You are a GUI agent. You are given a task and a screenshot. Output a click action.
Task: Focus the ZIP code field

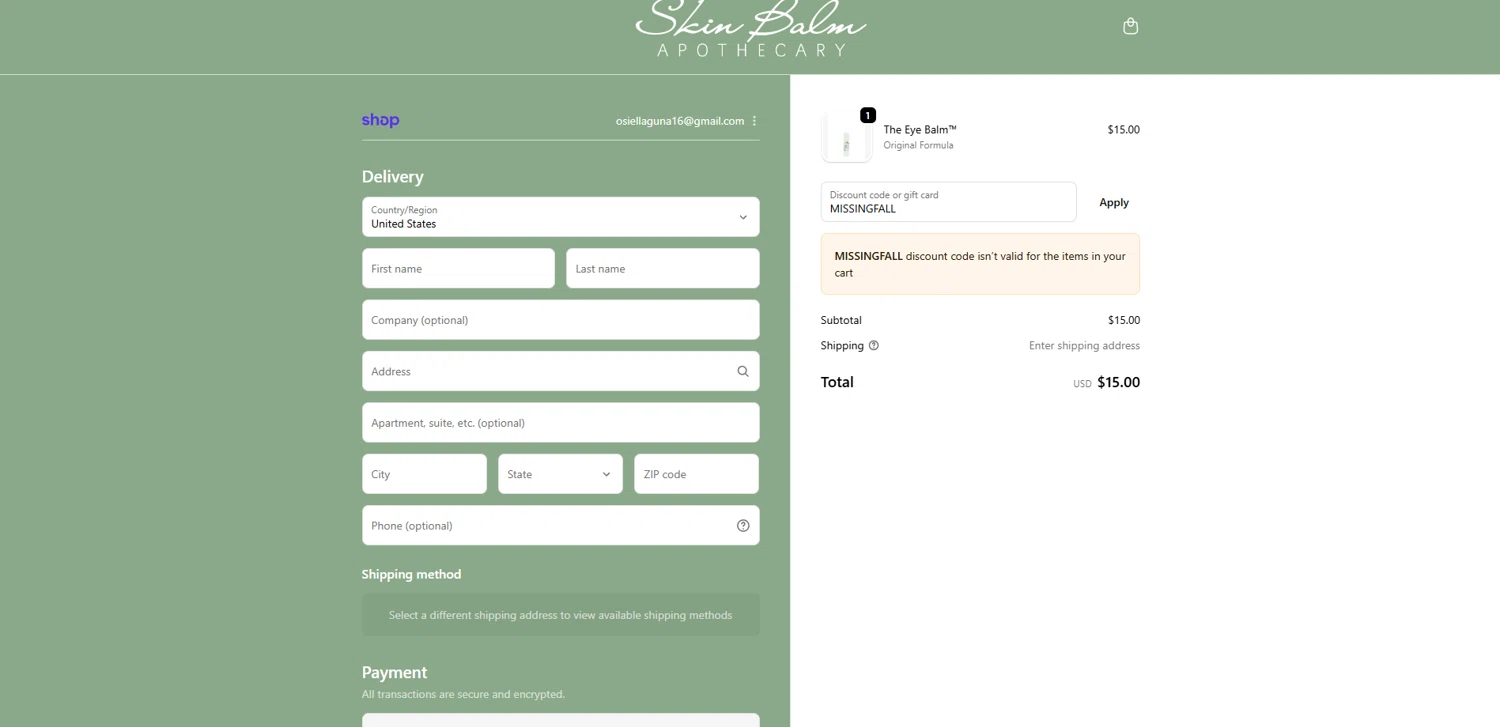tap(696, 474)
